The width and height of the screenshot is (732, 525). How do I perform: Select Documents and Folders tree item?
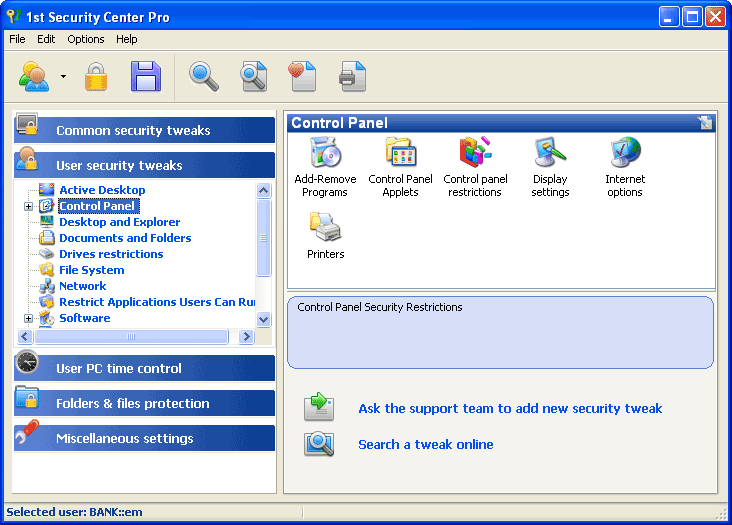(x=125, y=238)
